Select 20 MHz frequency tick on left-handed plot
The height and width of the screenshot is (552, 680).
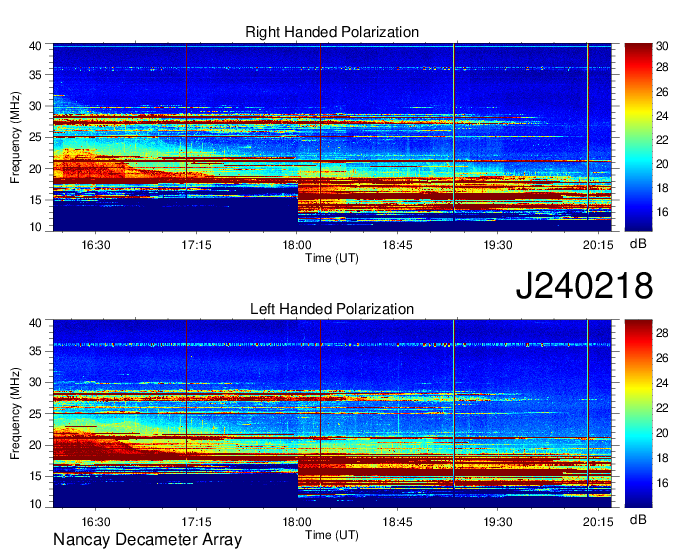click(x=35, y=445)
